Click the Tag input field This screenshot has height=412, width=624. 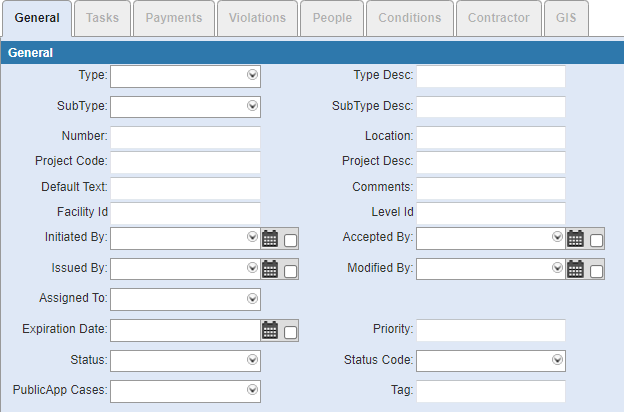491,391
